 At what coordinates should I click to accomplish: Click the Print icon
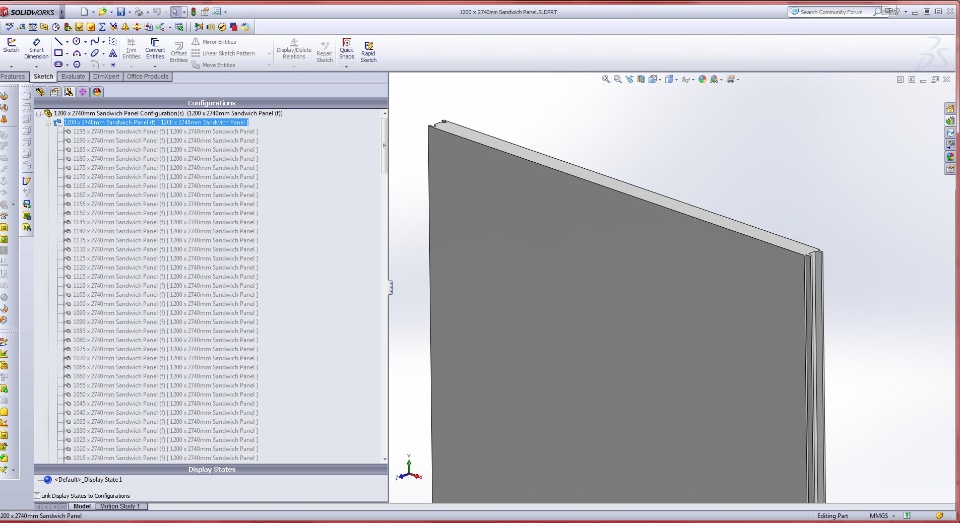(139, 12)
